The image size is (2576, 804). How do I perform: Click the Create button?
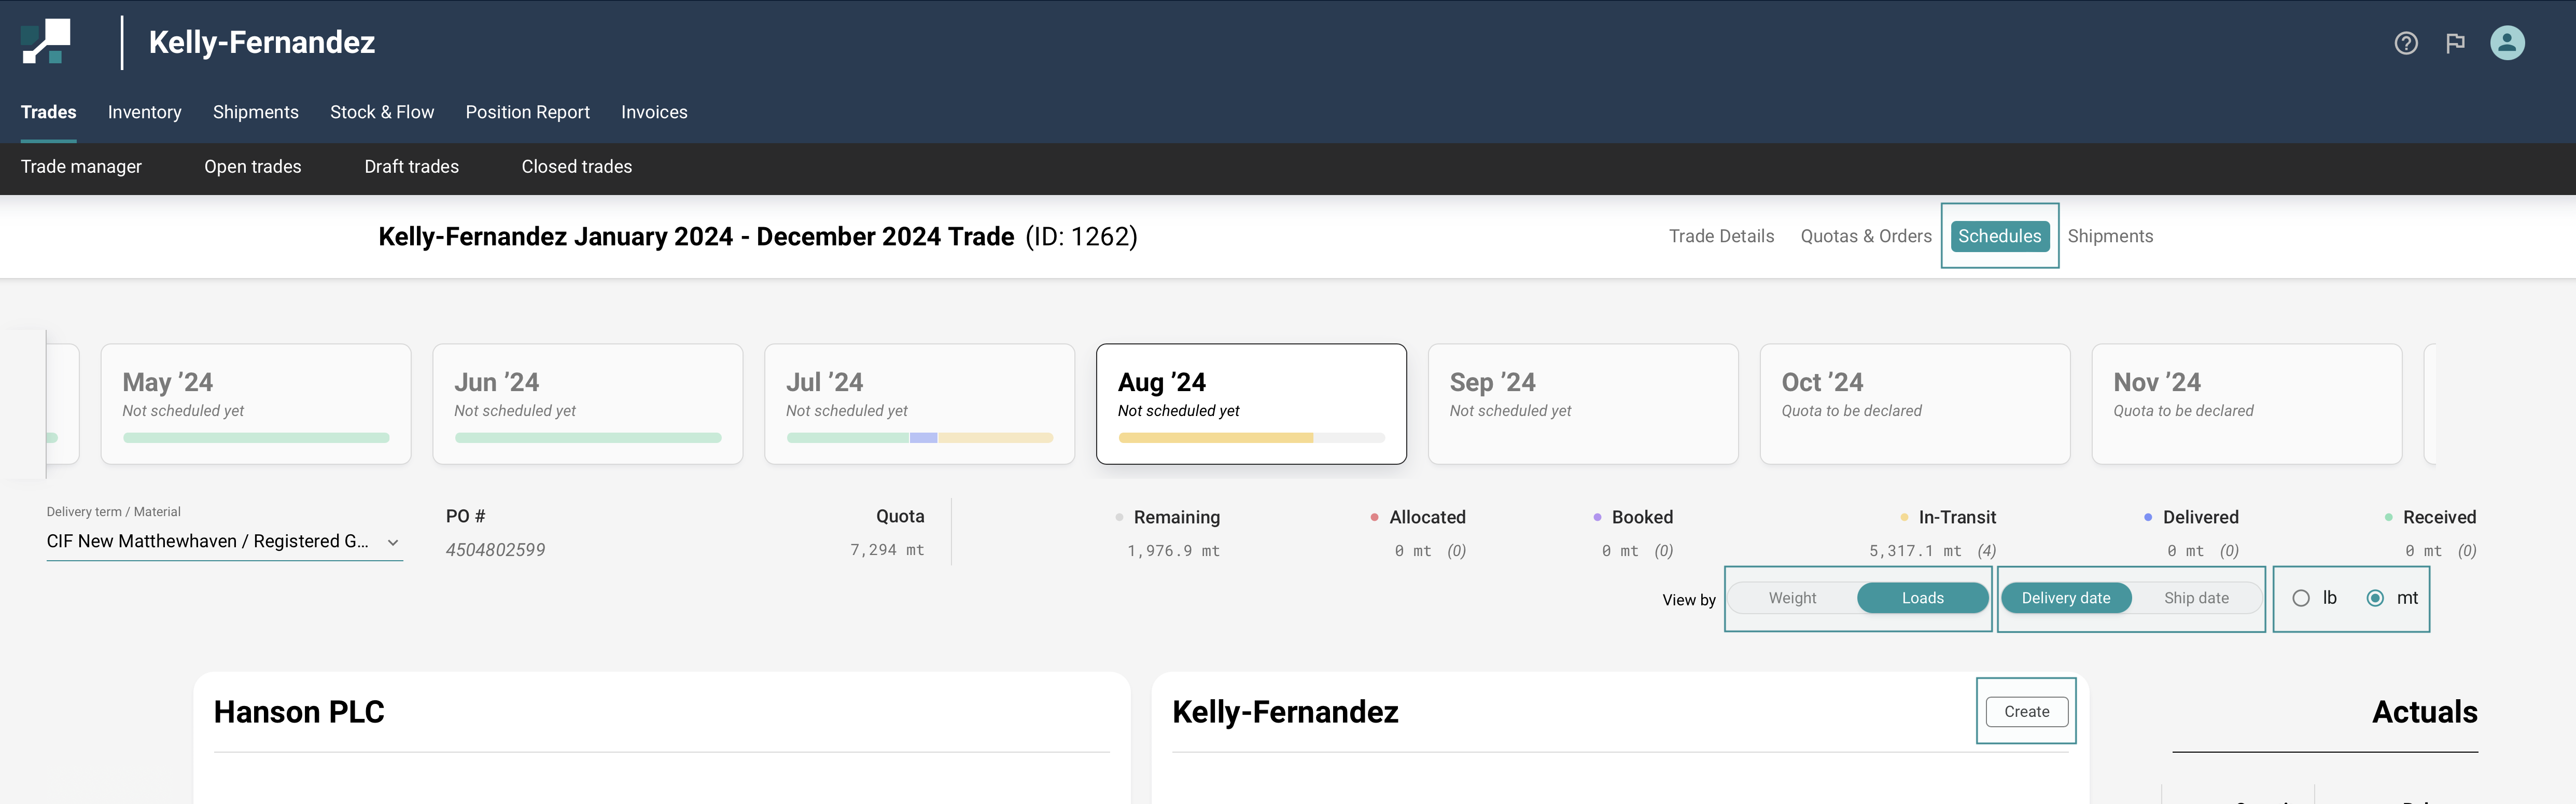(x=2026, y=711)
